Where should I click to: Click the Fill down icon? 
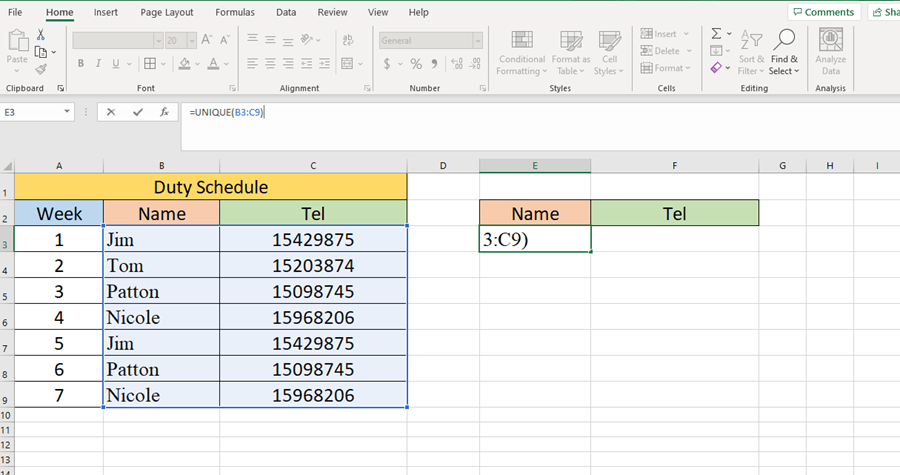[716, 51]
